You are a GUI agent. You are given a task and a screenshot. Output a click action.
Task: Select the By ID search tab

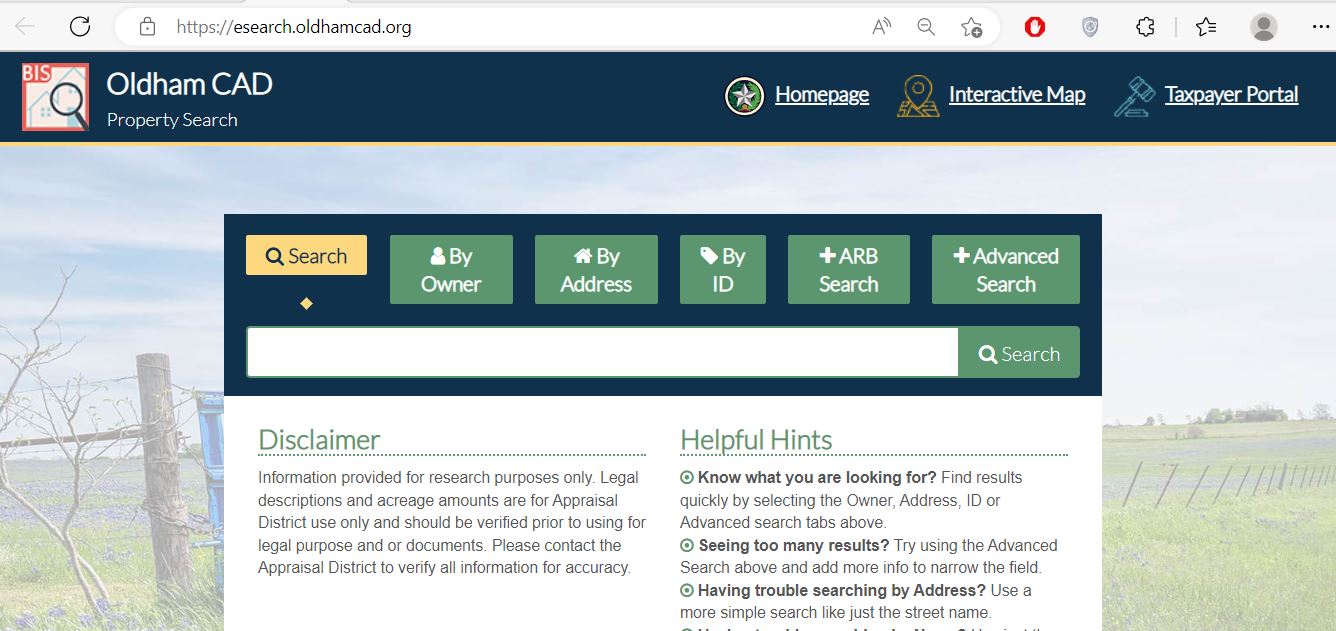point(723,270)
